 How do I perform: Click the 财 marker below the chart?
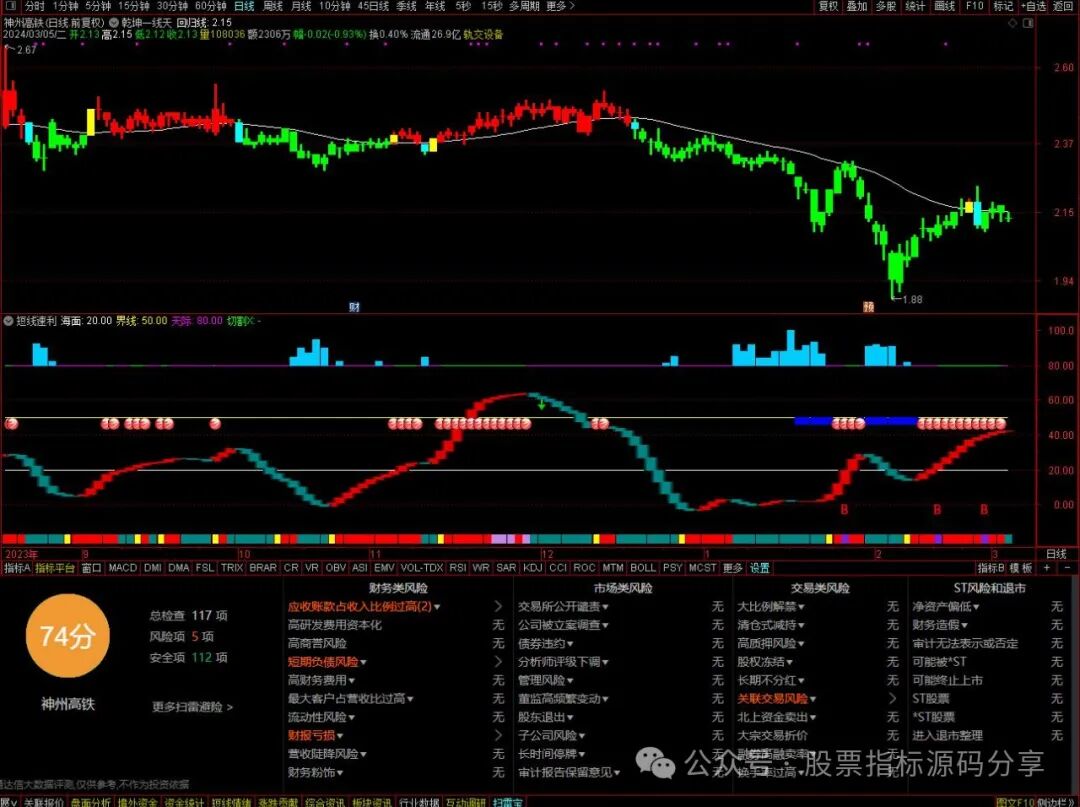[x=354, y=306]
